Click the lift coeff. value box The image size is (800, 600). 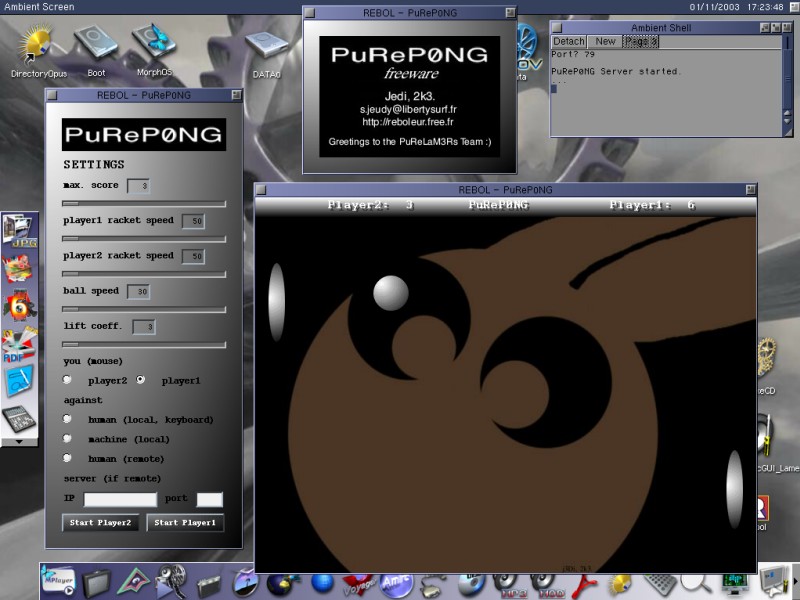click(144, 327)
